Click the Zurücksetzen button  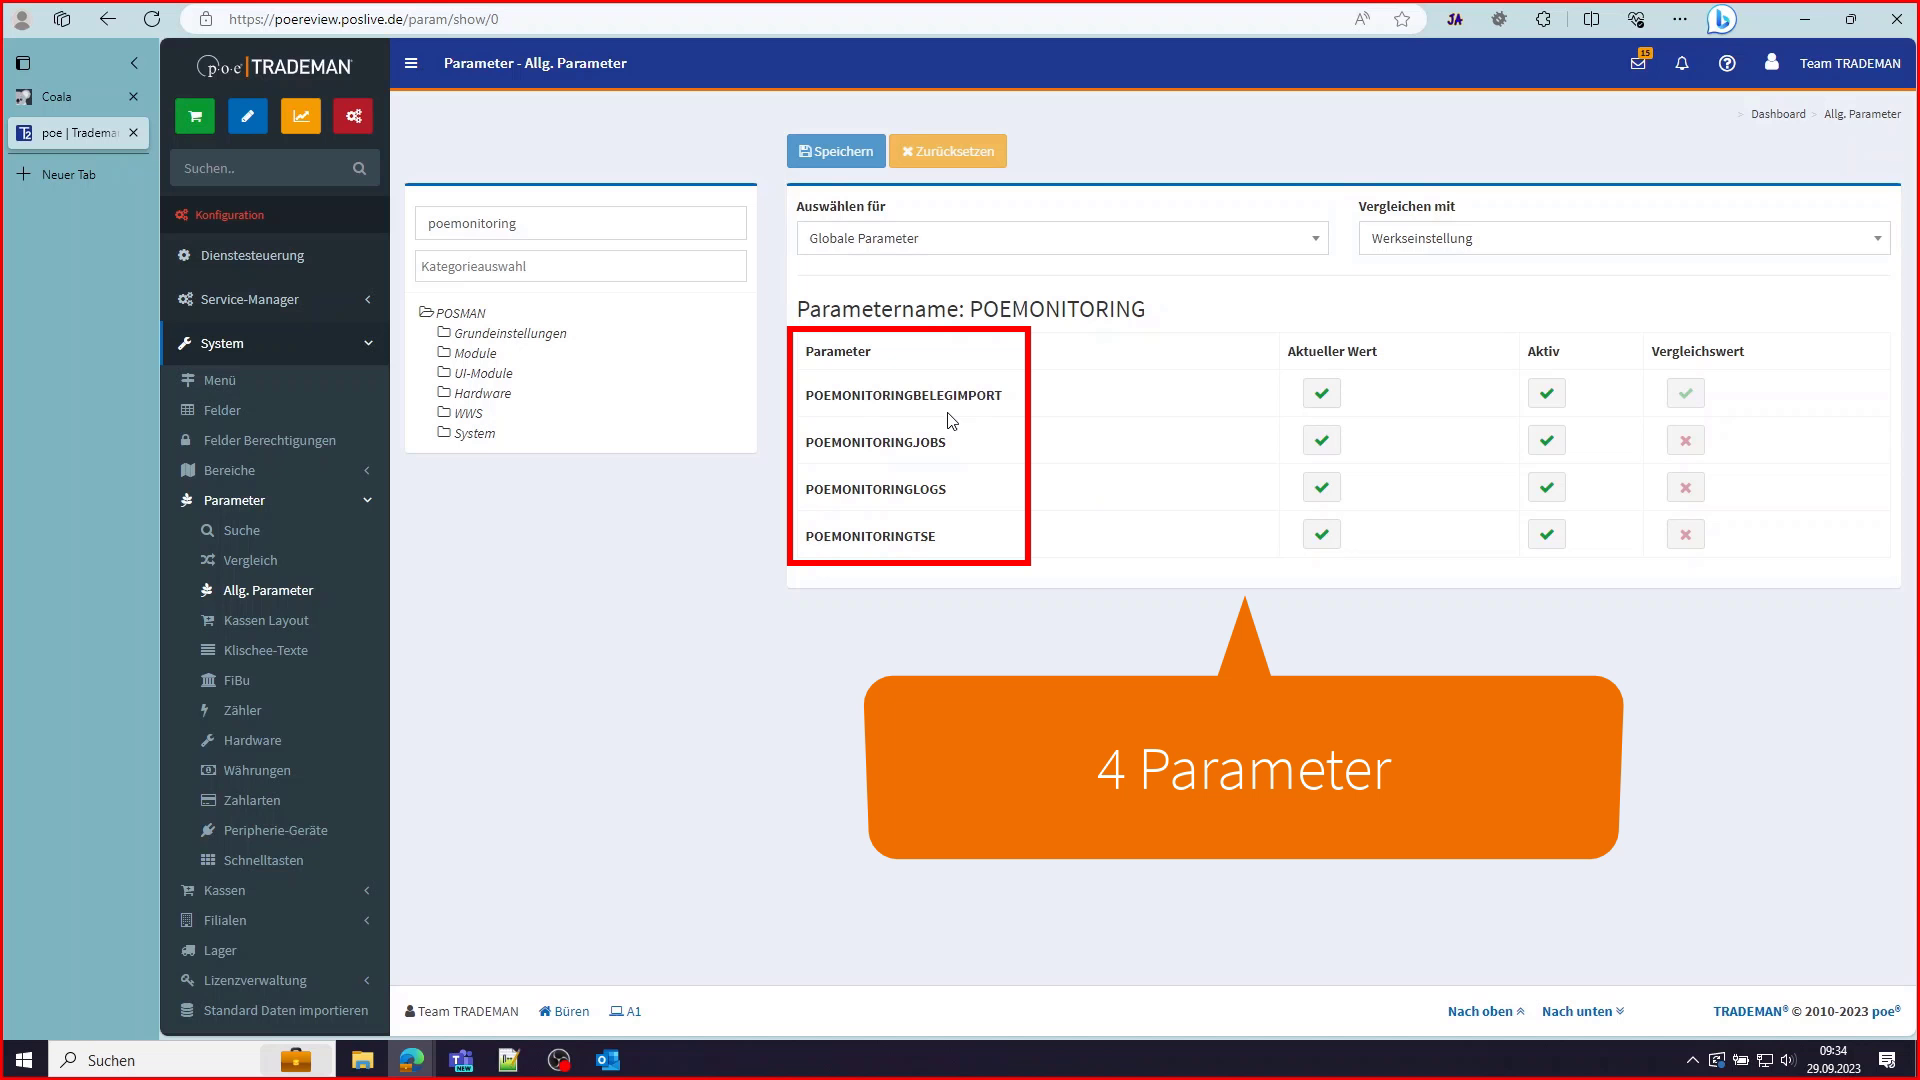pos(948,151)
